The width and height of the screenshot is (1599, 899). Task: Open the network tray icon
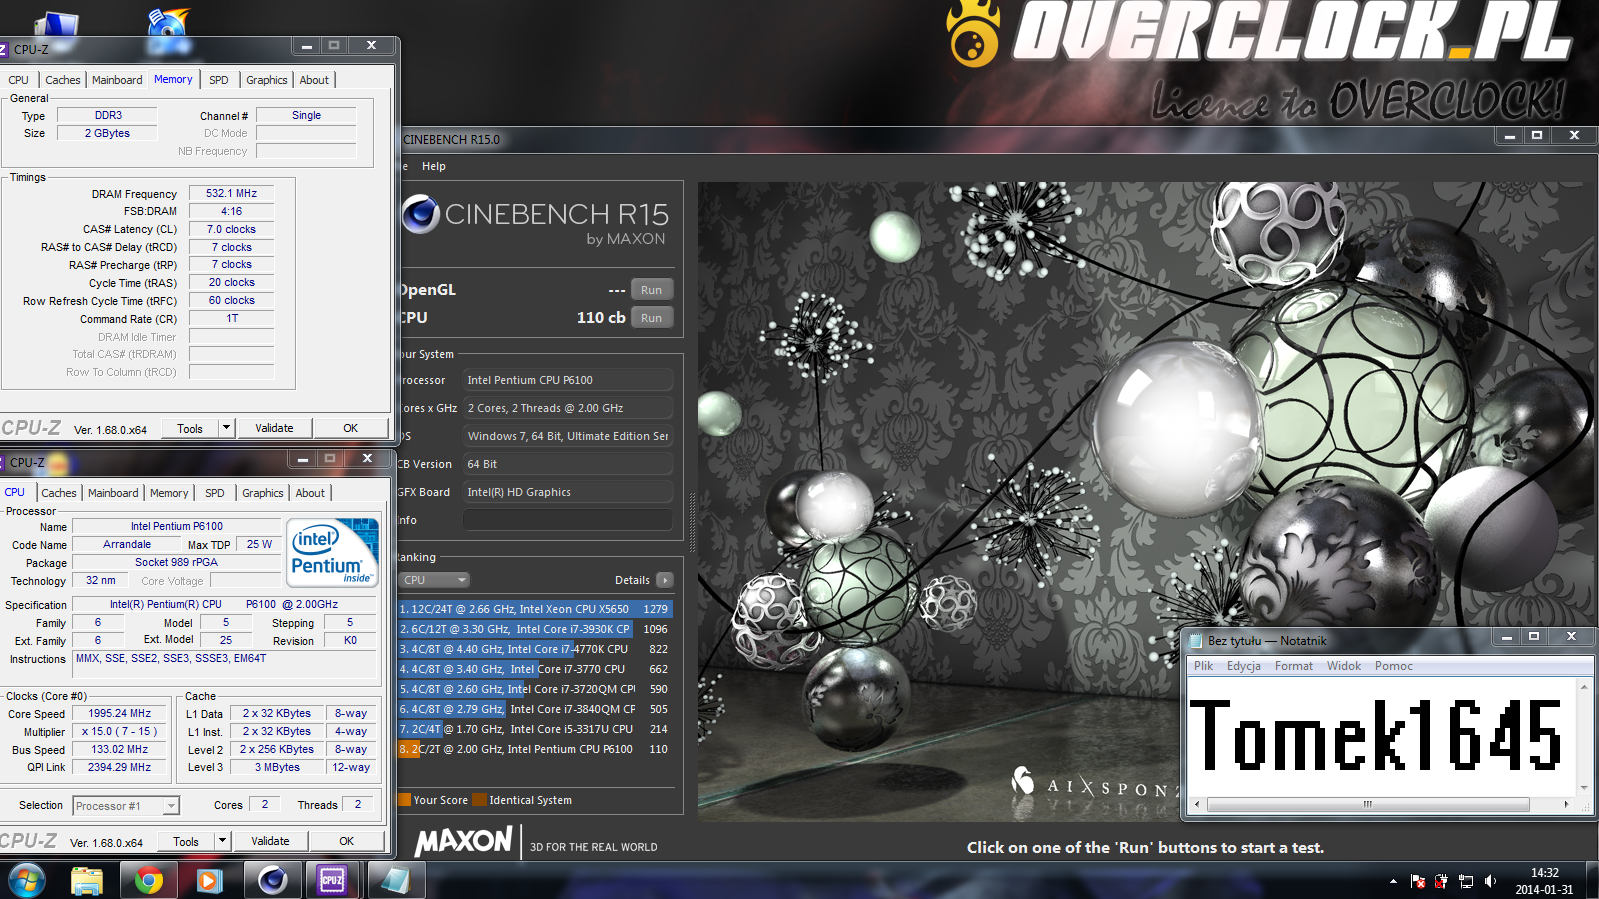coord(1466,881)
